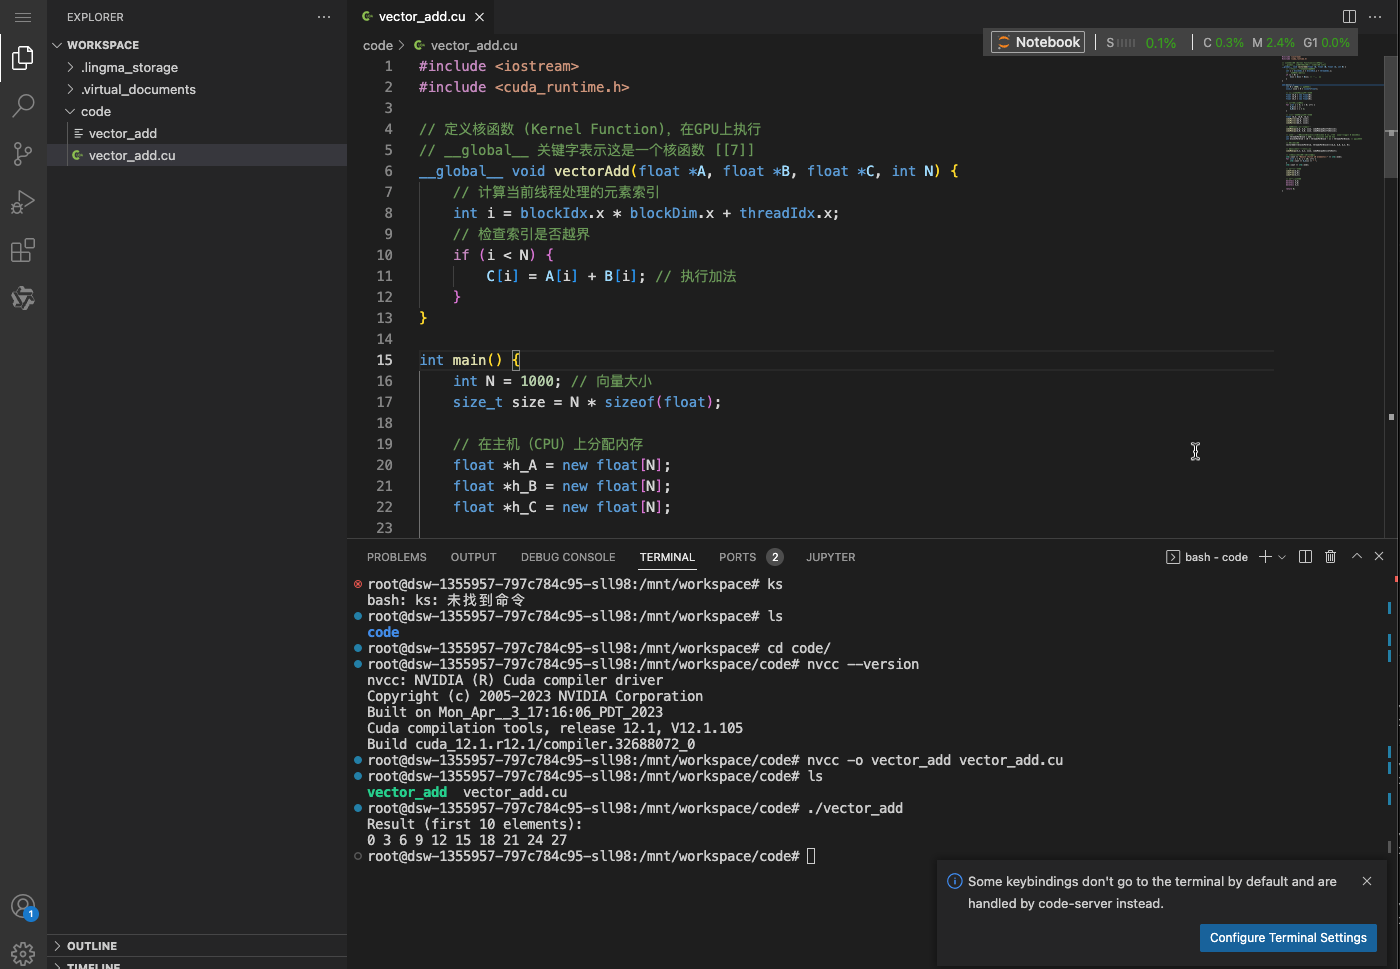The width and height of the screenshot is (1400, 969).
Task: Switch to the PORTS tab
Action: click(x=737, y=557)
